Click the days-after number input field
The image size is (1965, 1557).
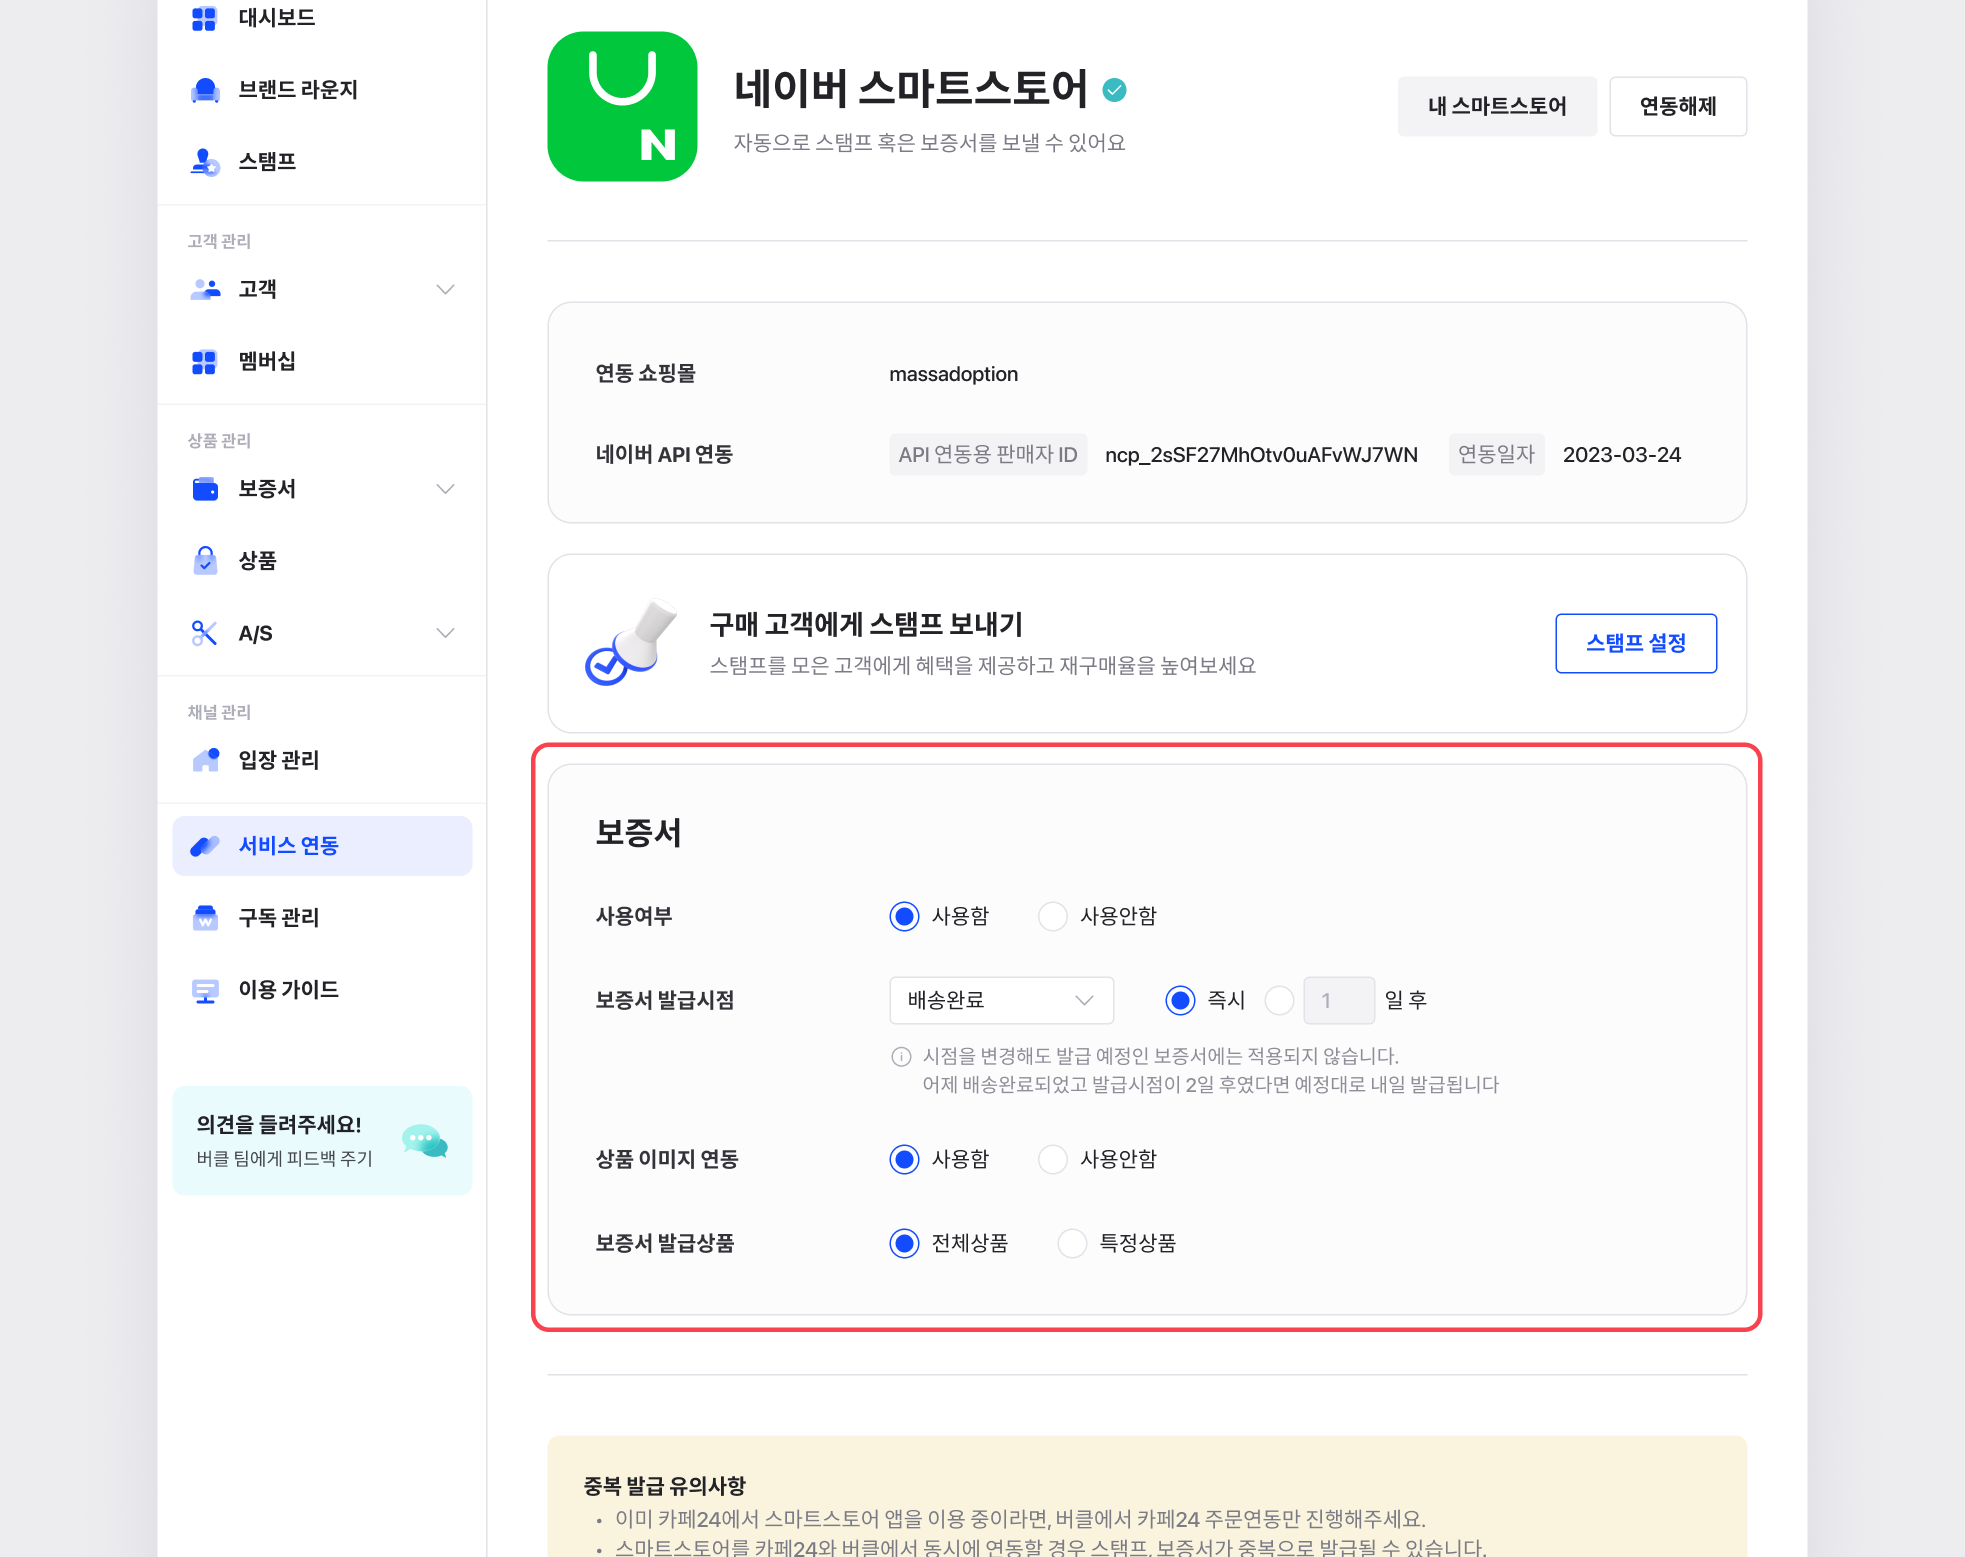click(x=1338, y=1000)
